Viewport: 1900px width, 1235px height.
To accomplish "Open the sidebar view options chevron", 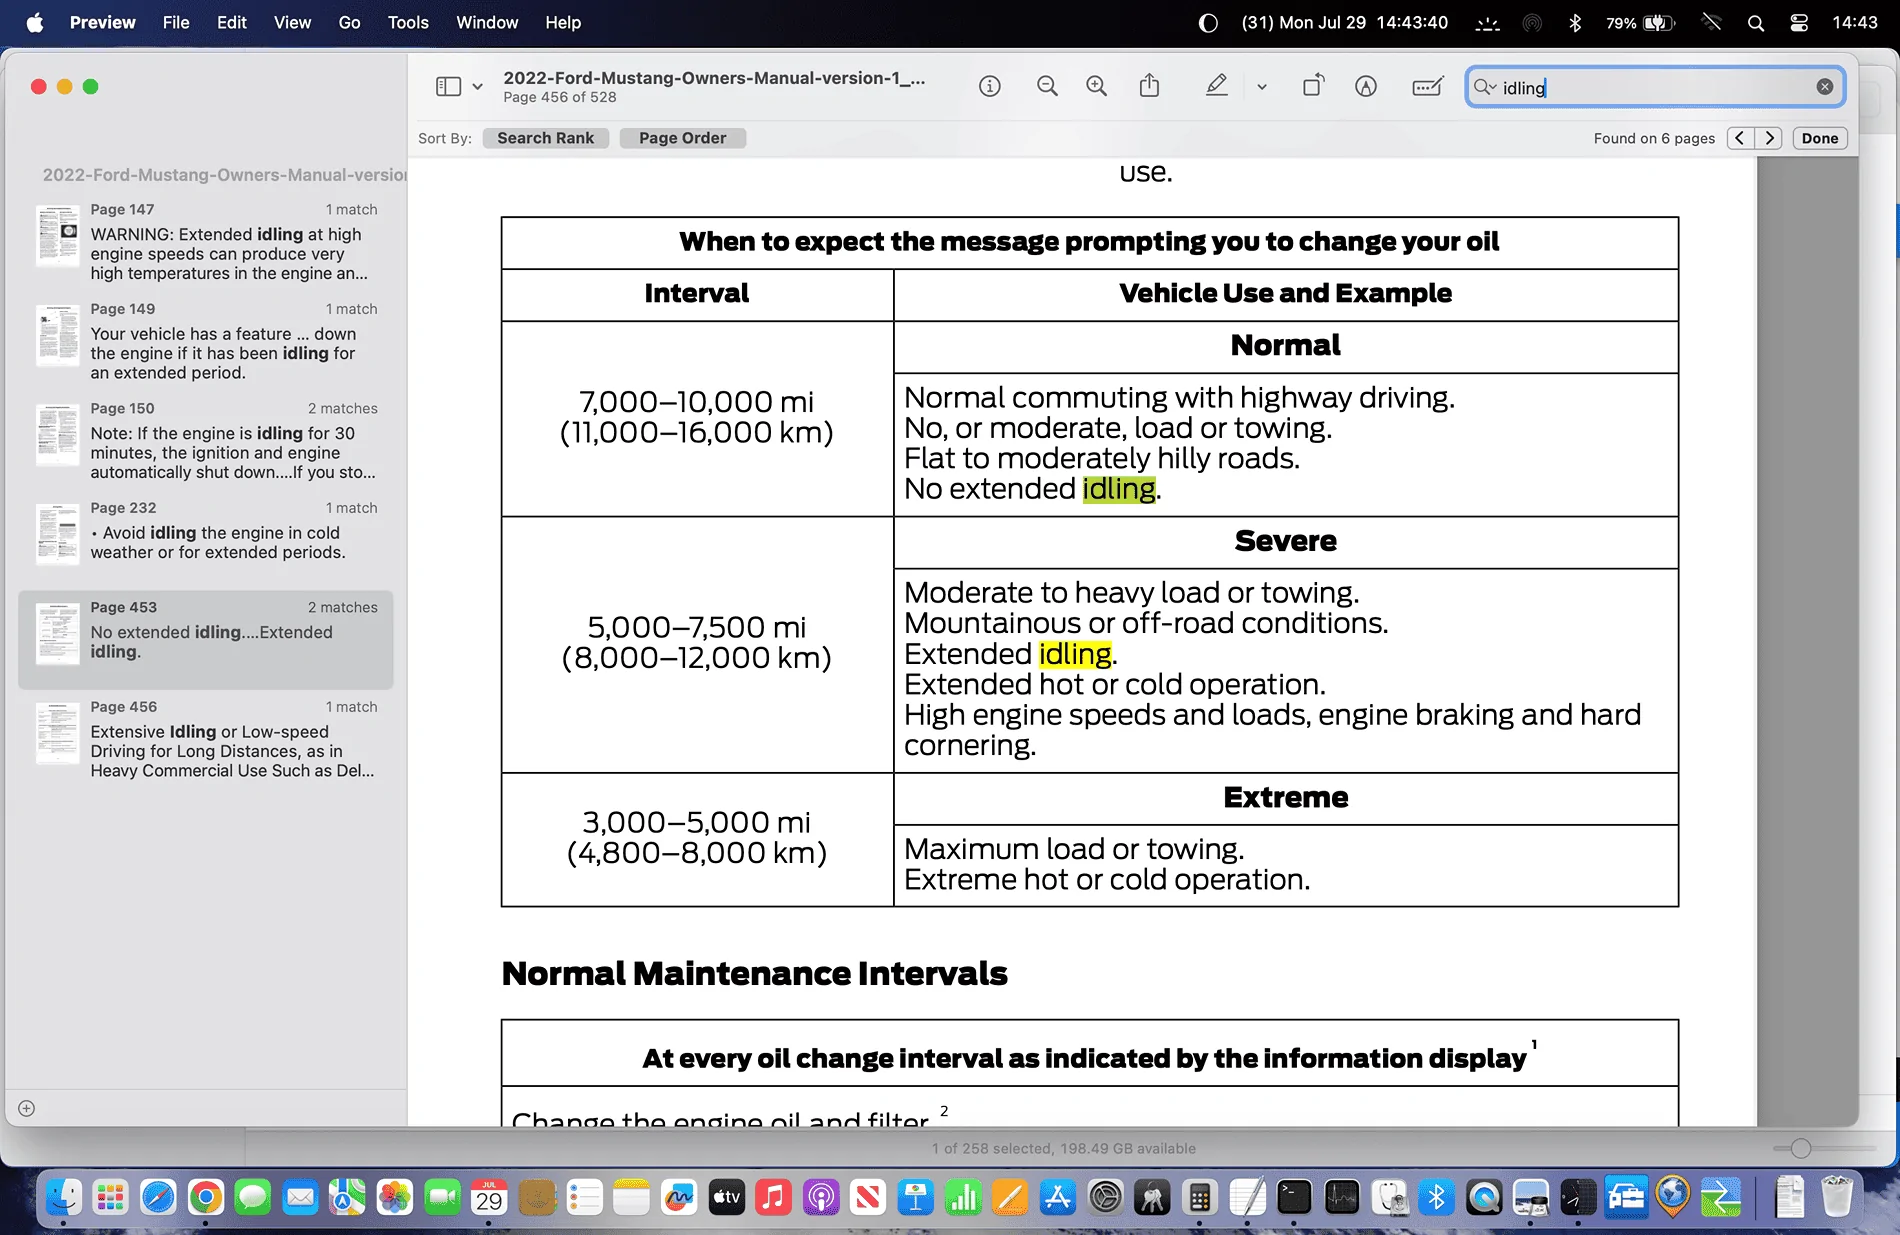I will (x=478, y=87).
